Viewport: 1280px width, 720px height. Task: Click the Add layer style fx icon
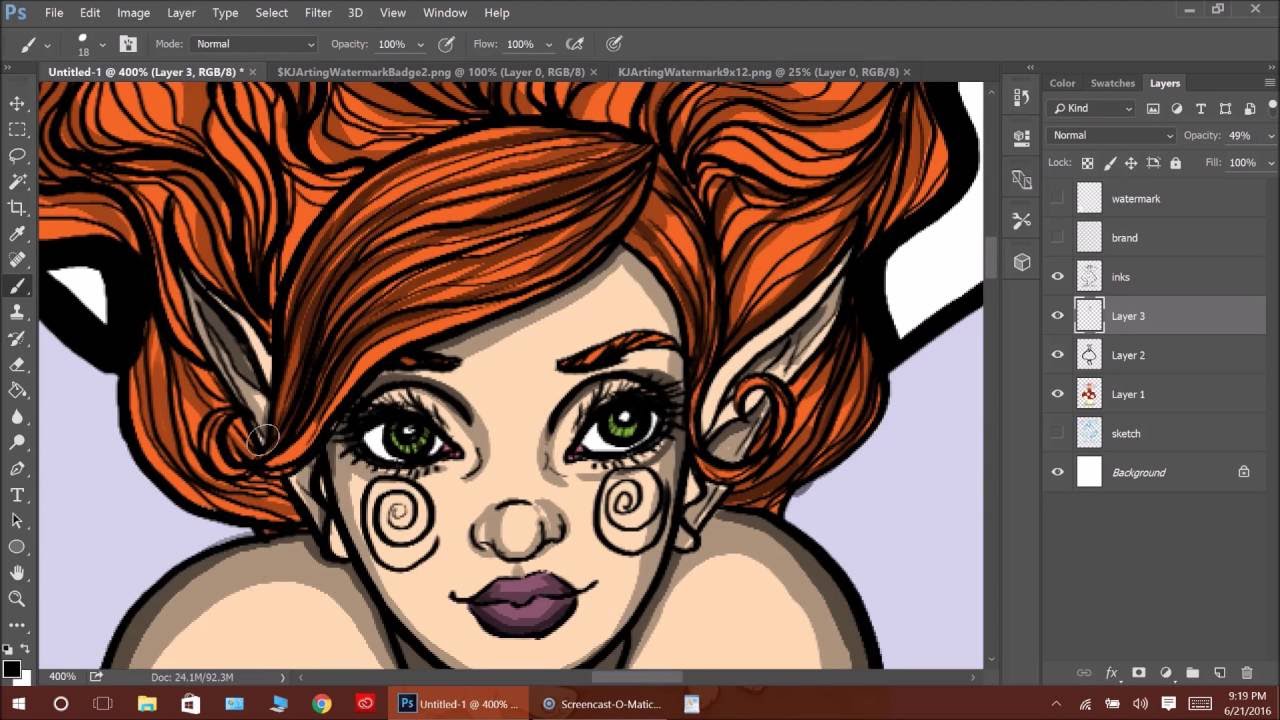[x=1111, y=673]
